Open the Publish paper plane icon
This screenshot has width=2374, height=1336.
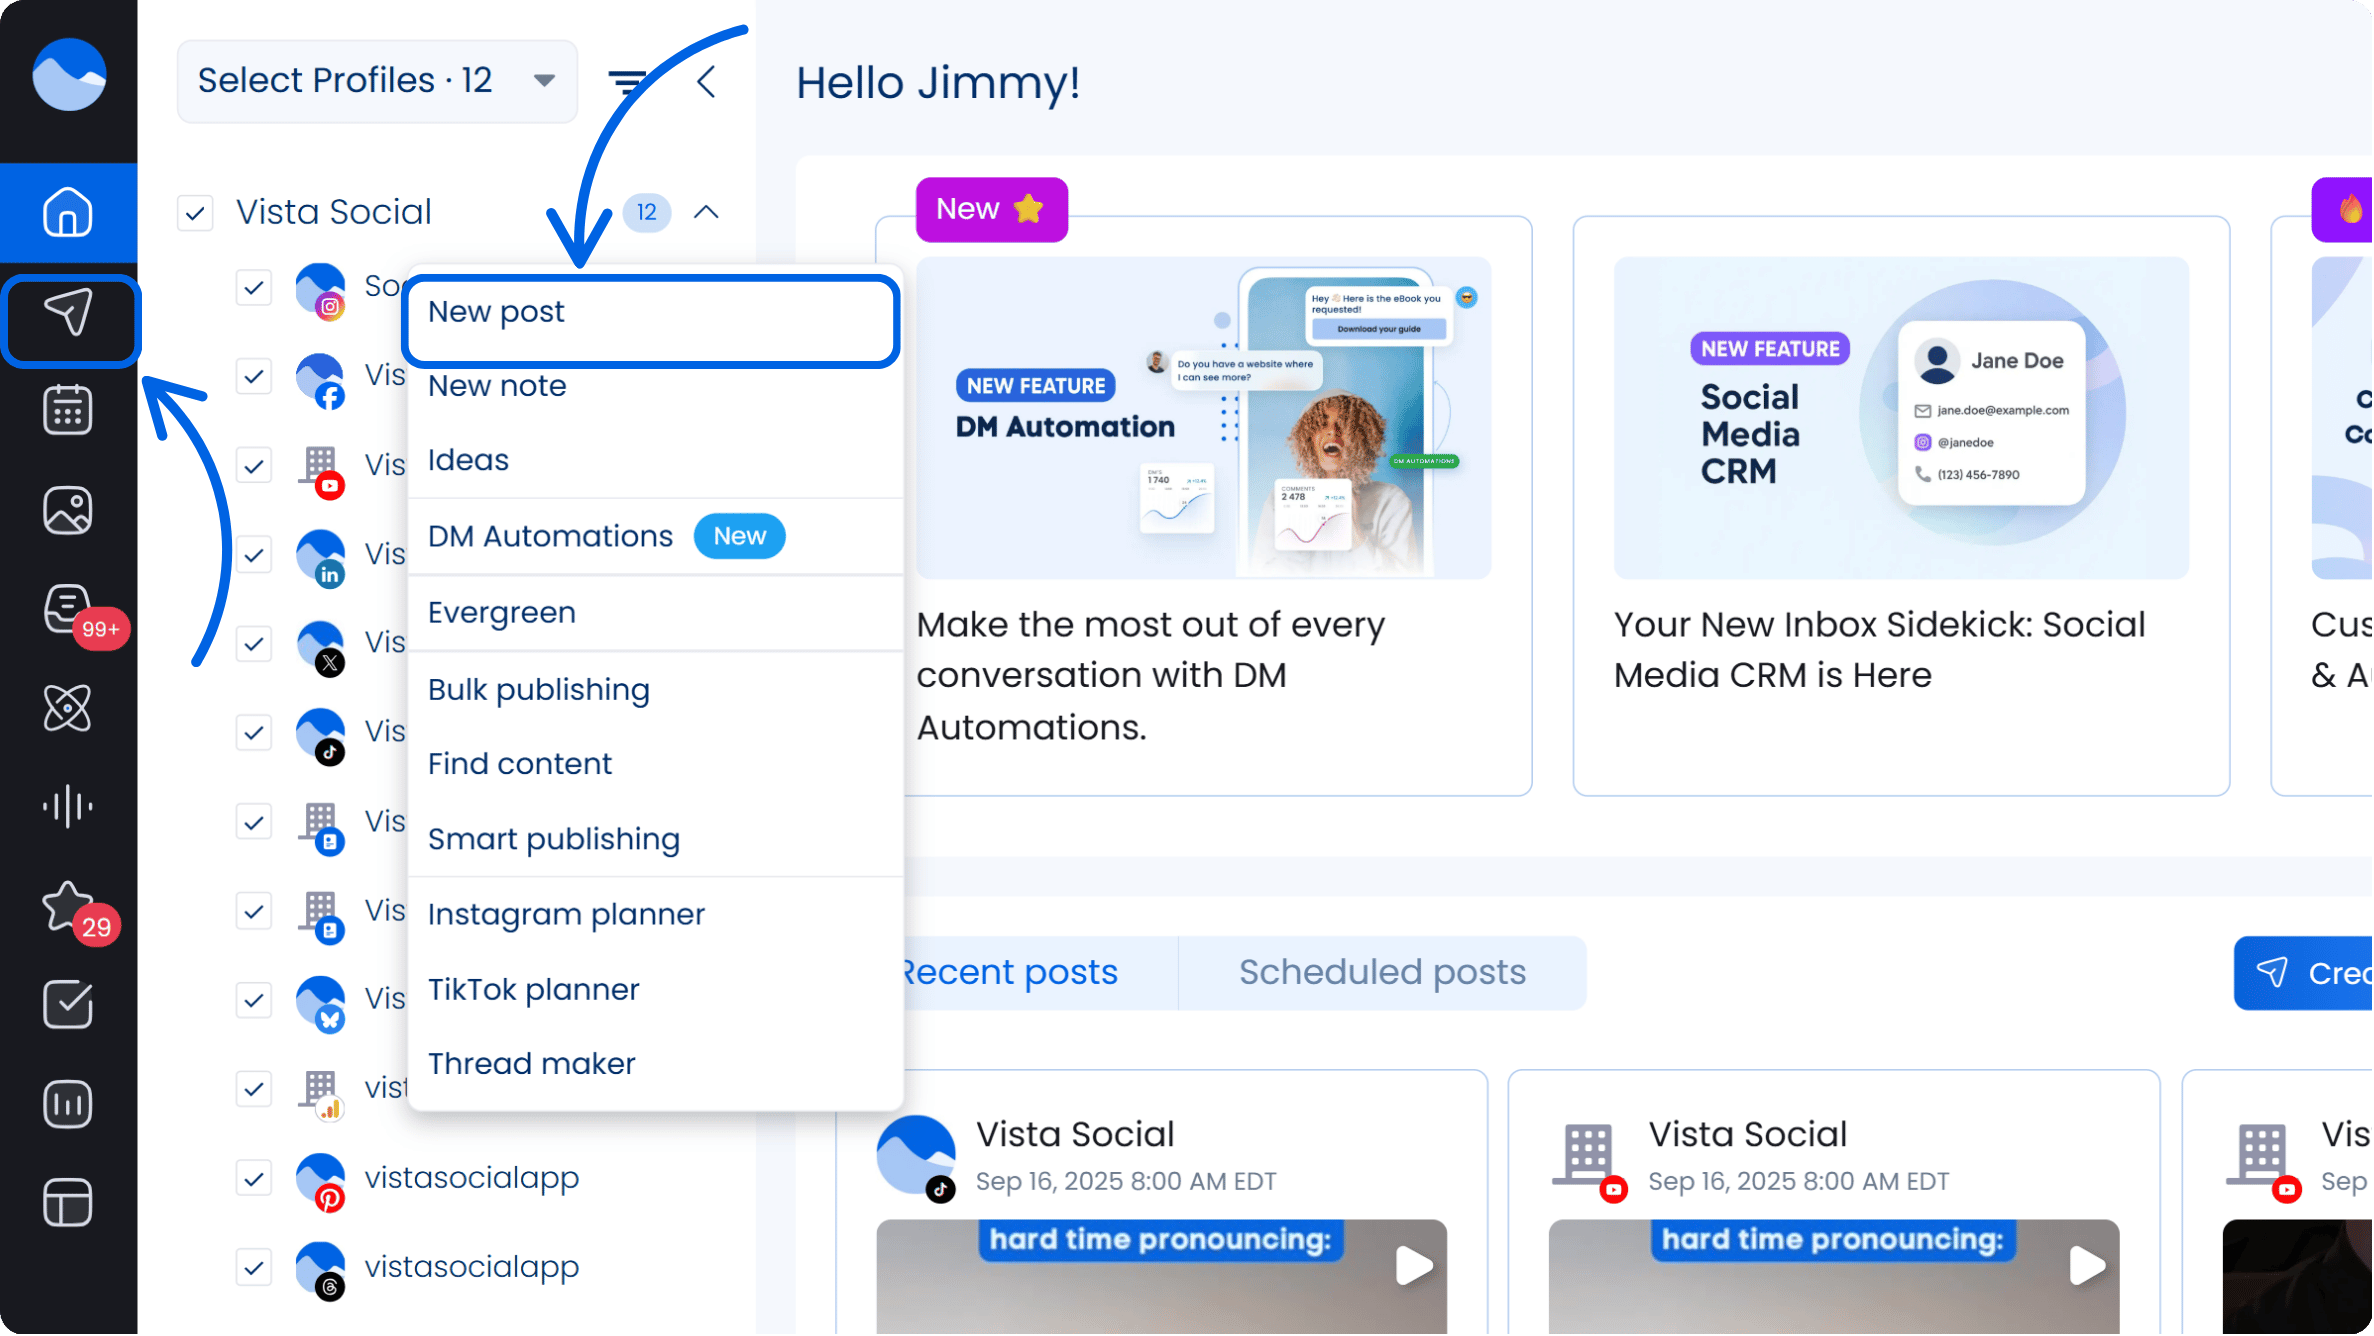[x=68, y=312]
